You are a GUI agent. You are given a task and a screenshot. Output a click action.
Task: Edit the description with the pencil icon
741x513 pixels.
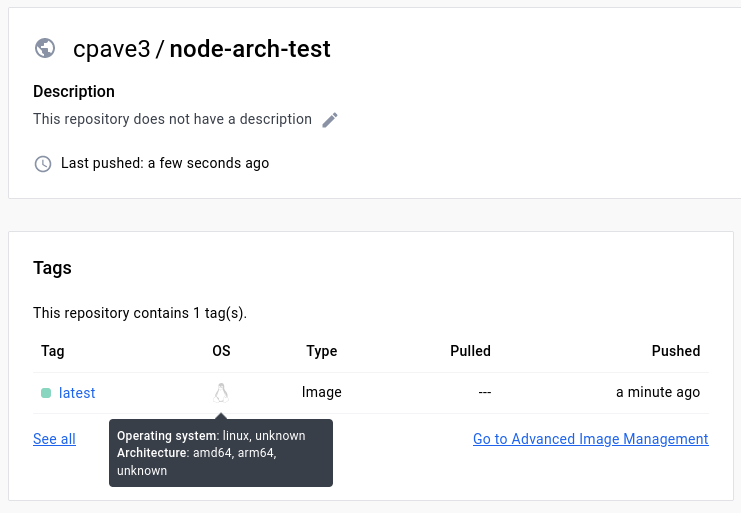click(x=330, y=120)
